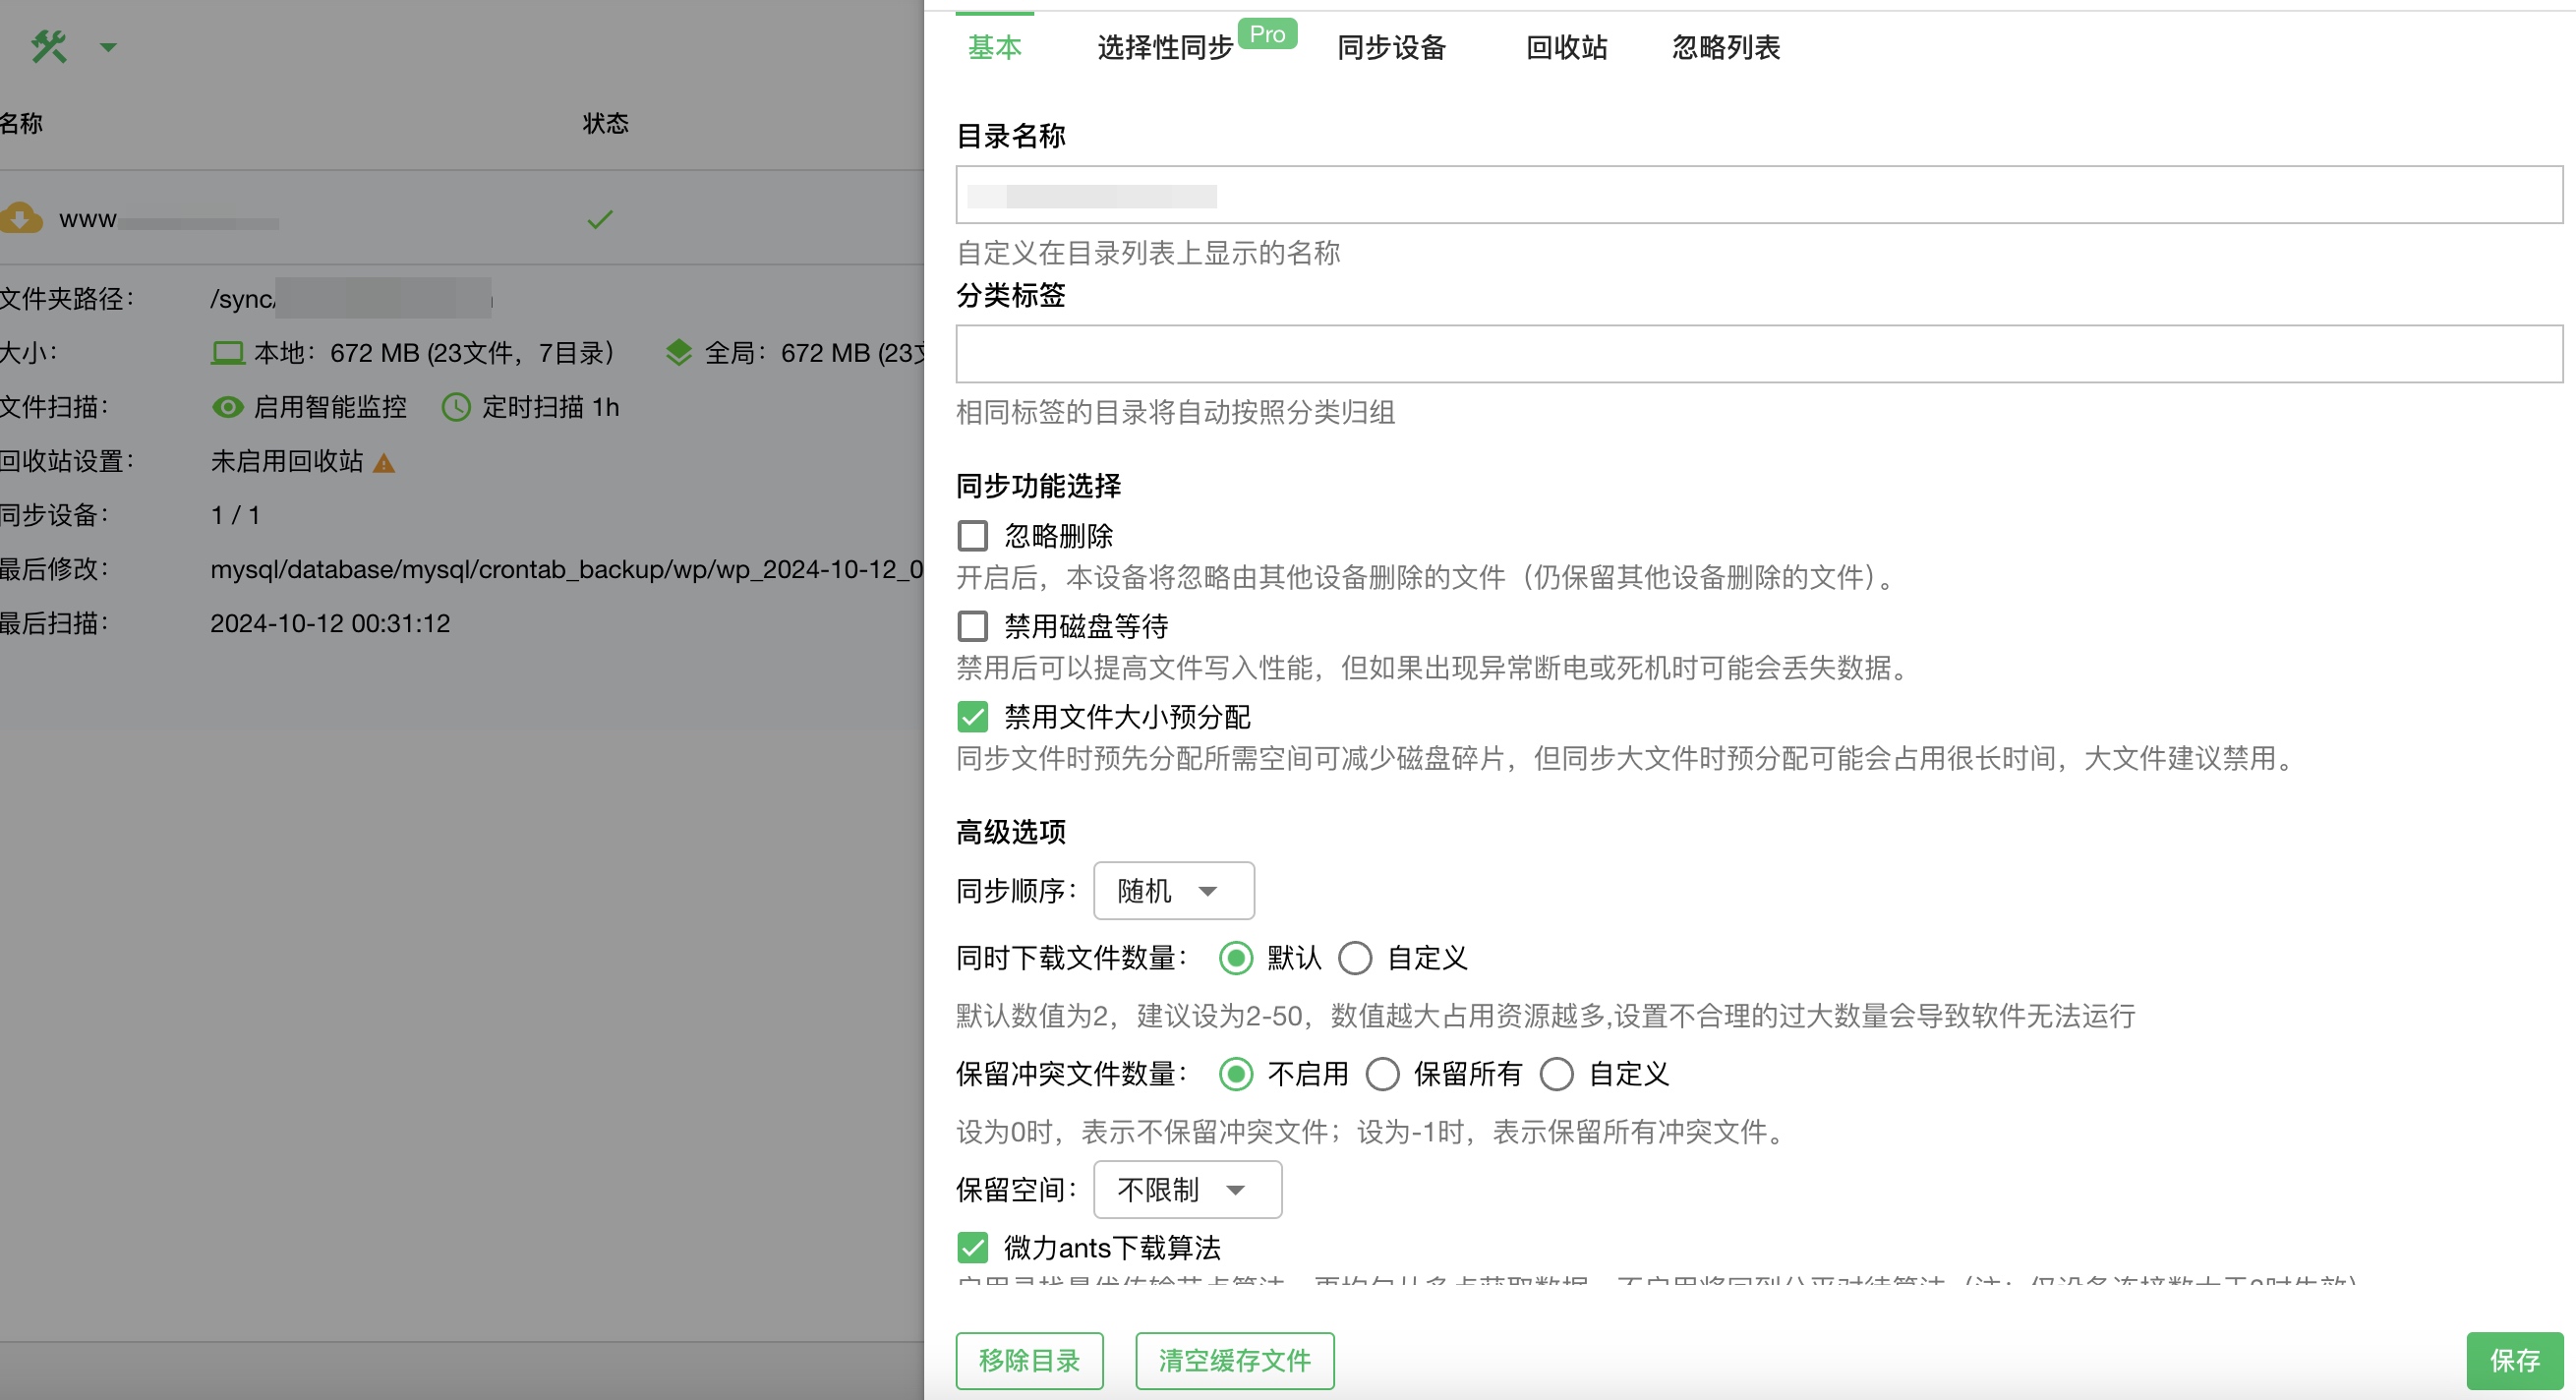Image resolution: width=2576 pixels, height=1400 pixels.
Task: Enable the 禁用磁盘等待 checkbox
Action: (x=973, y=627)
